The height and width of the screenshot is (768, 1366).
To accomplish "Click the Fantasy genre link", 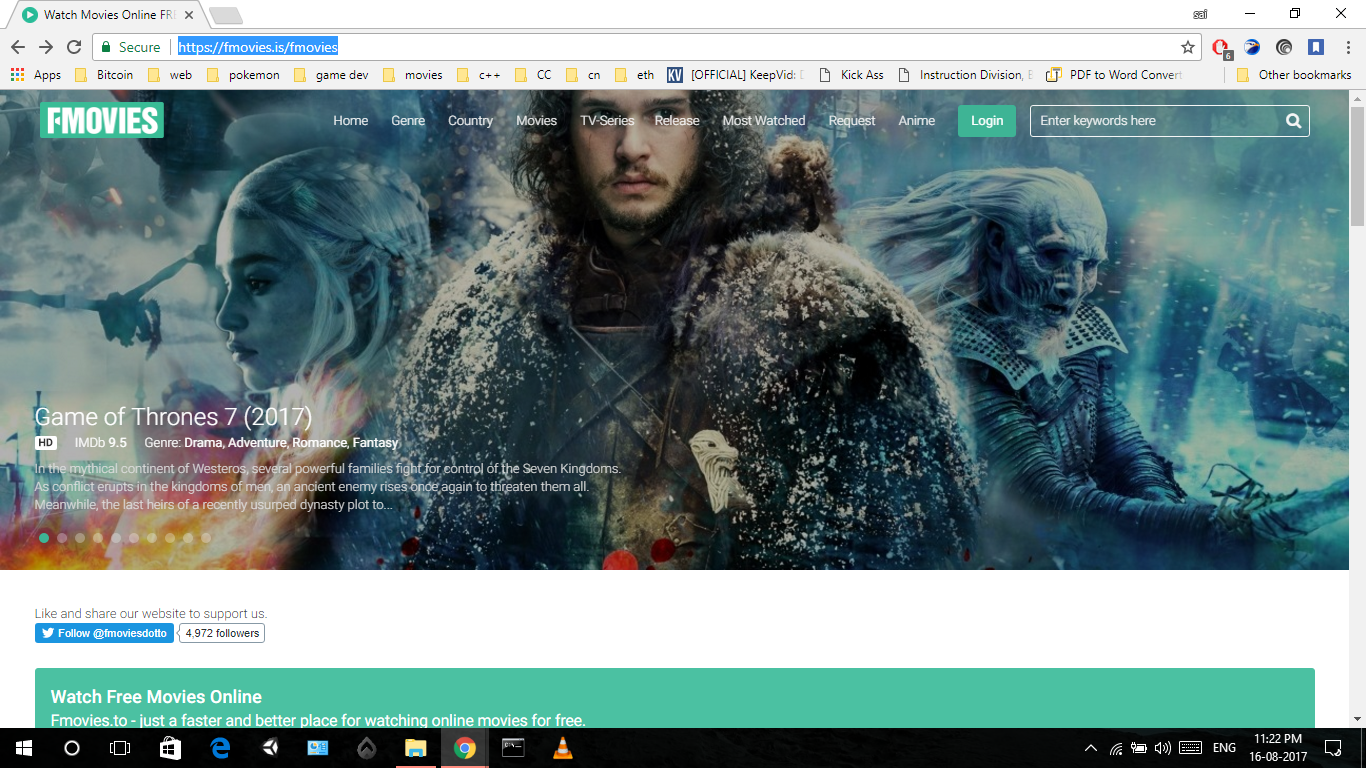I will [375, 443].
